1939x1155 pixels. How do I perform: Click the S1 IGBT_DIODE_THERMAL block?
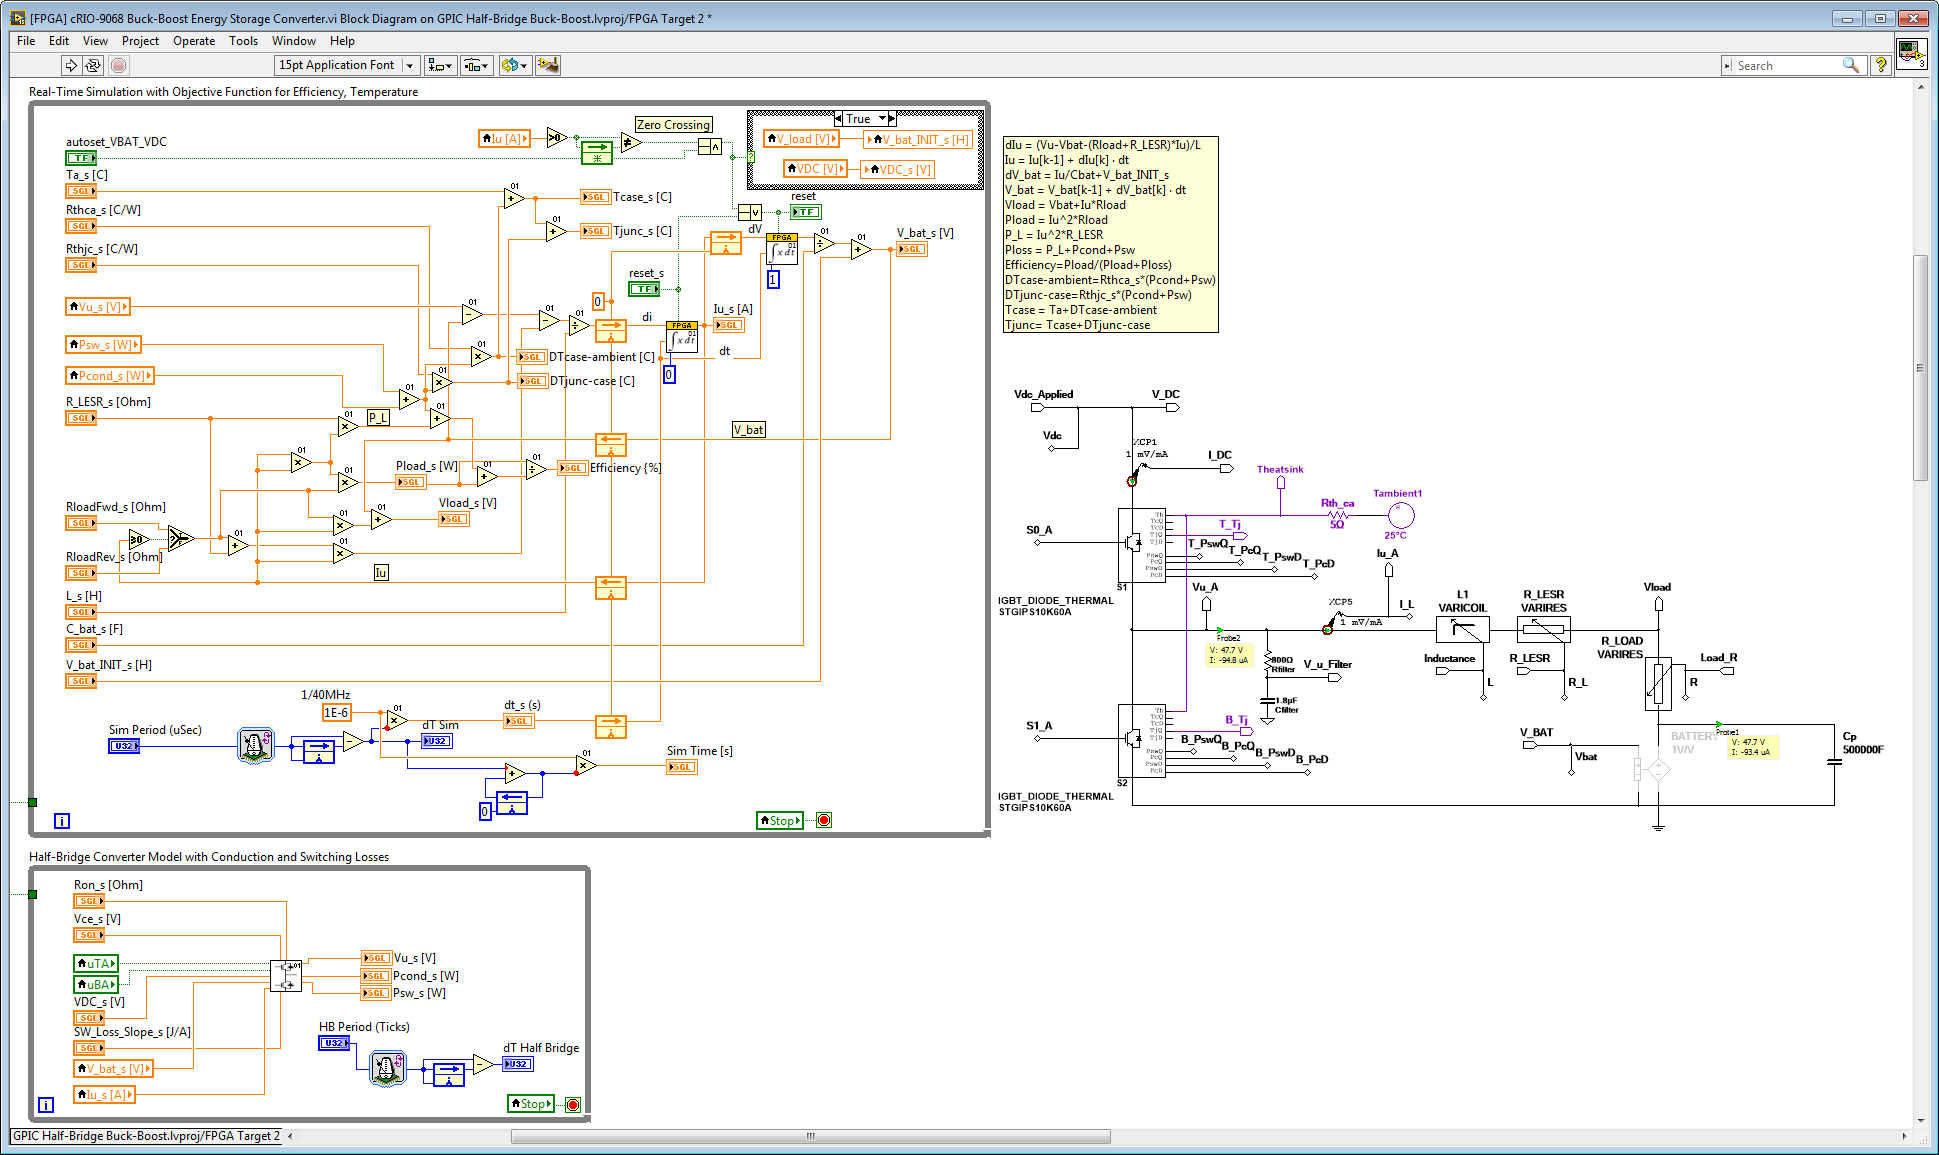point(1141,545)
